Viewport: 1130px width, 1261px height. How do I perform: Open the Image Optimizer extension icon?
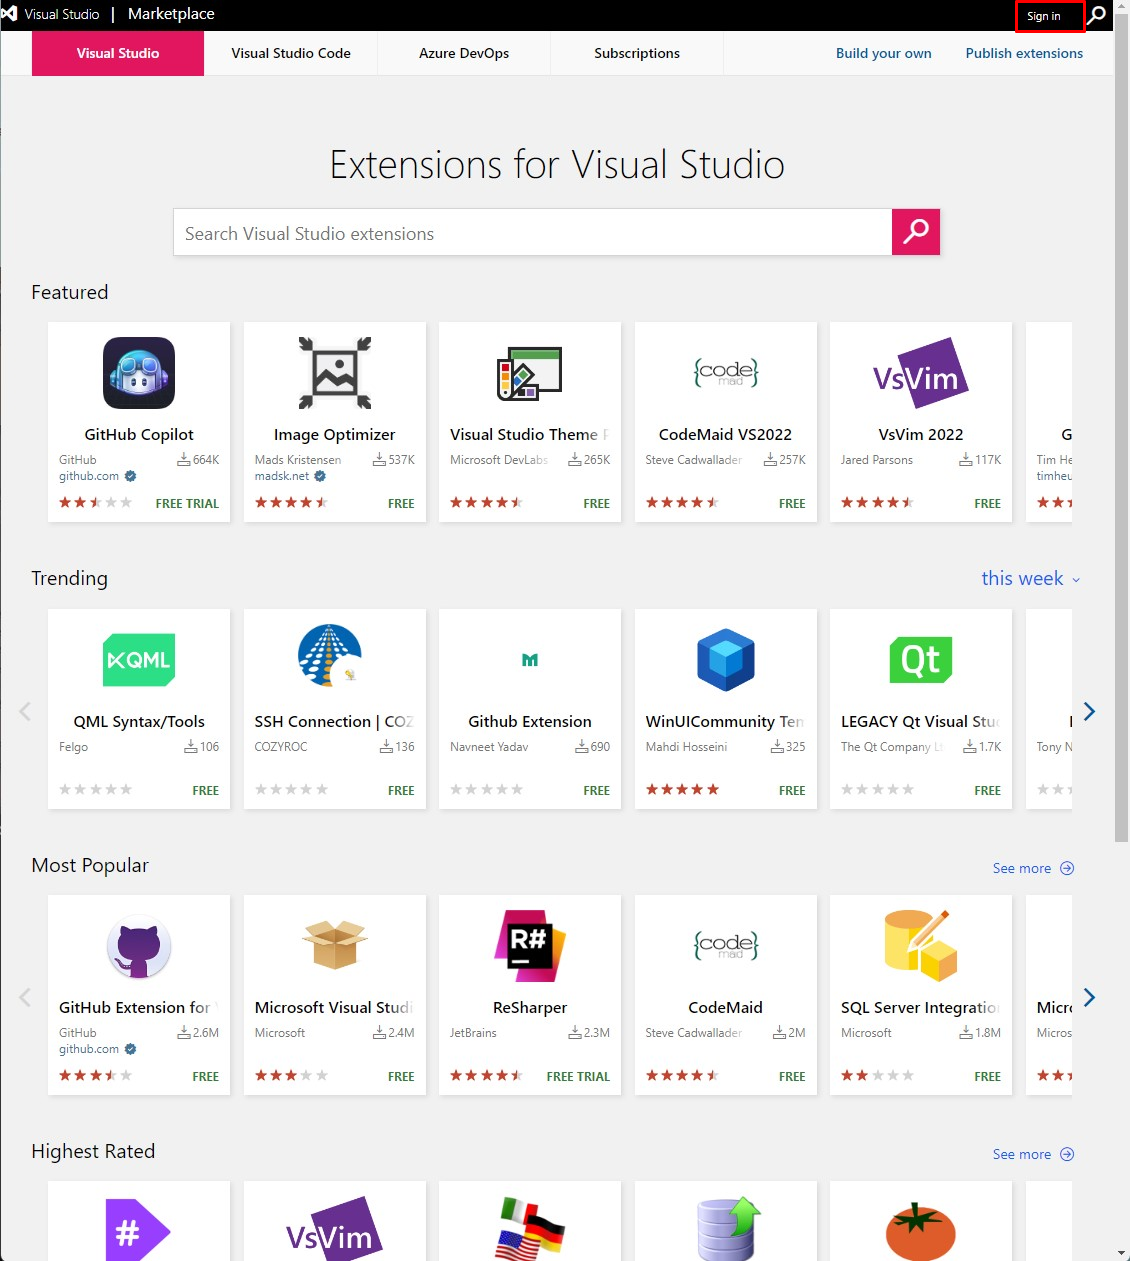335,373
